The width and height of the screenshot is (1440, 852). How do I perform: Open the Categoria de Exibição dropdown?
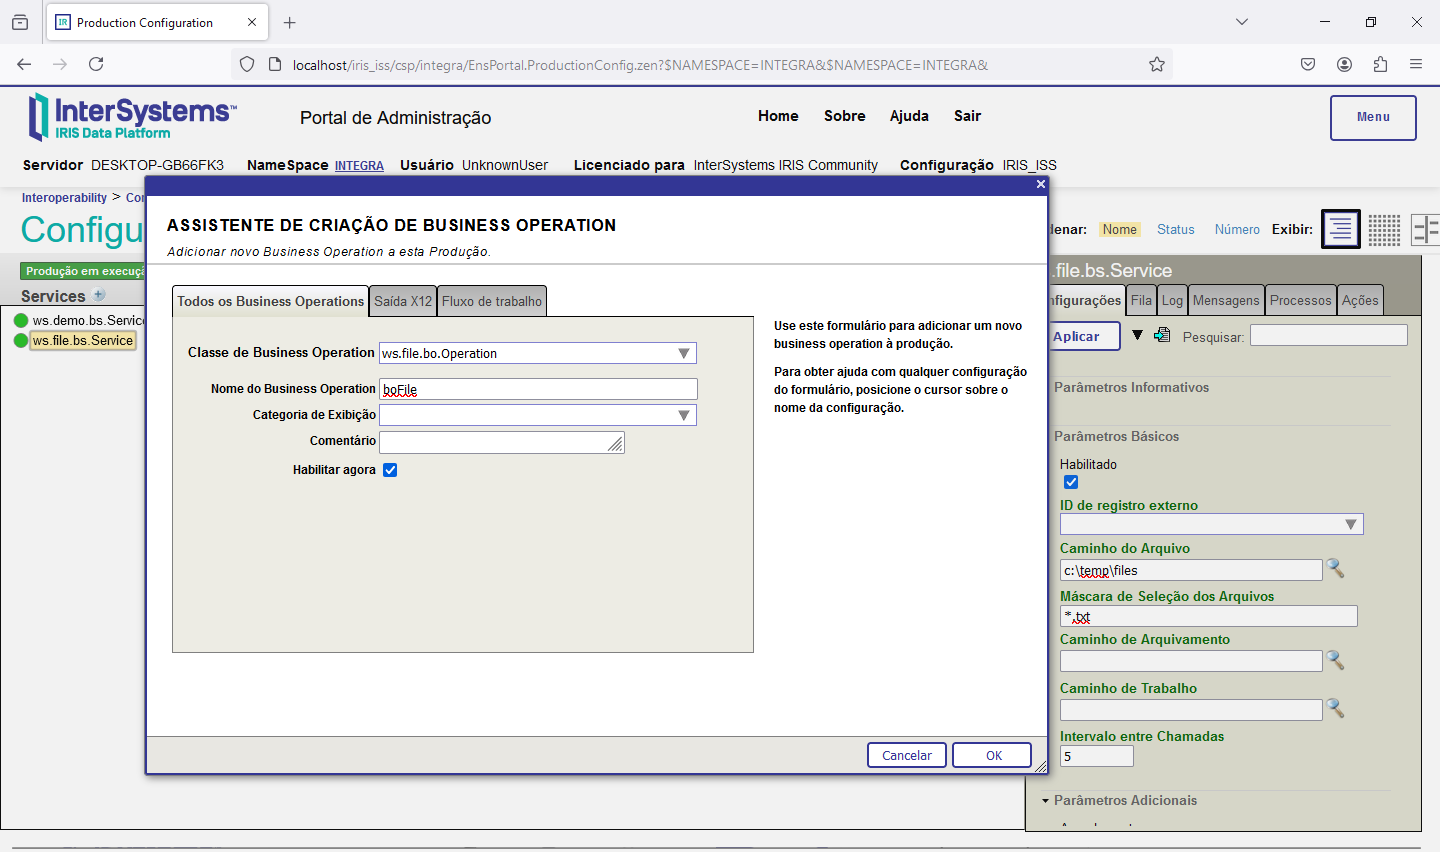tap(684, 415)
